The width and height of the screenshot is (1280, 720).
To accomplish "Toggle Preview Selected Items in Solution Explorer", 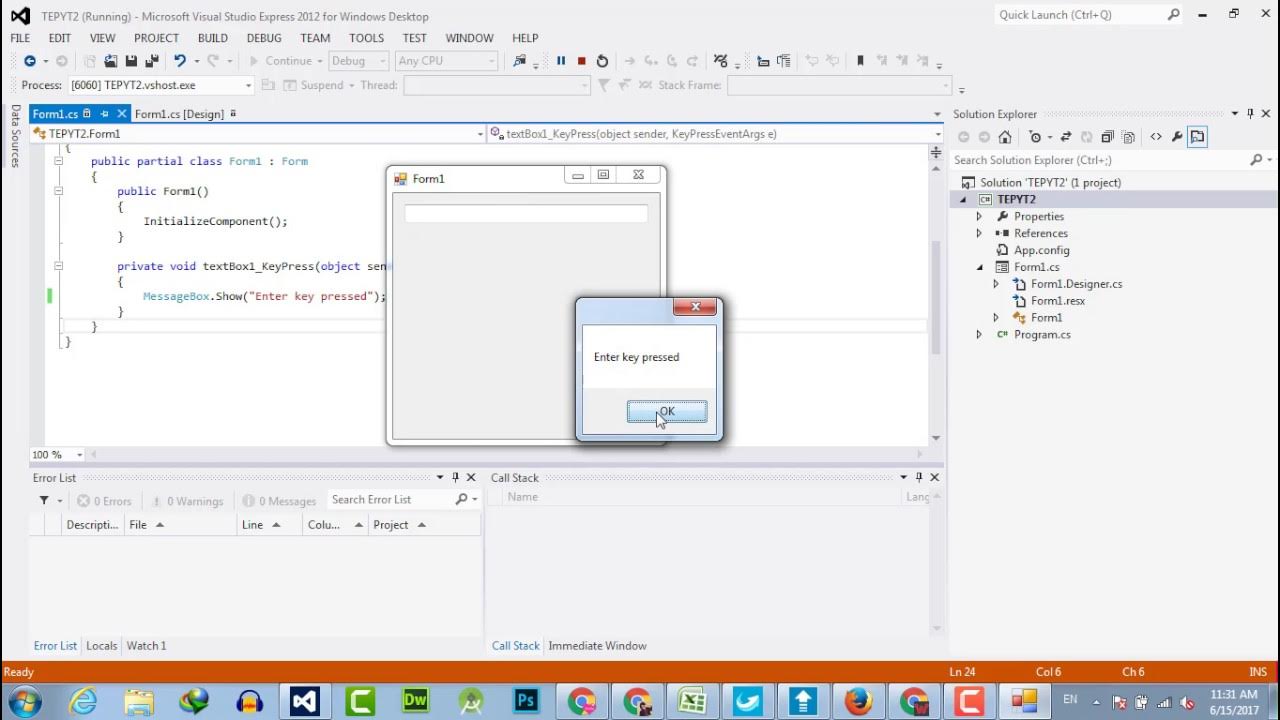I will pos(1197,137).
